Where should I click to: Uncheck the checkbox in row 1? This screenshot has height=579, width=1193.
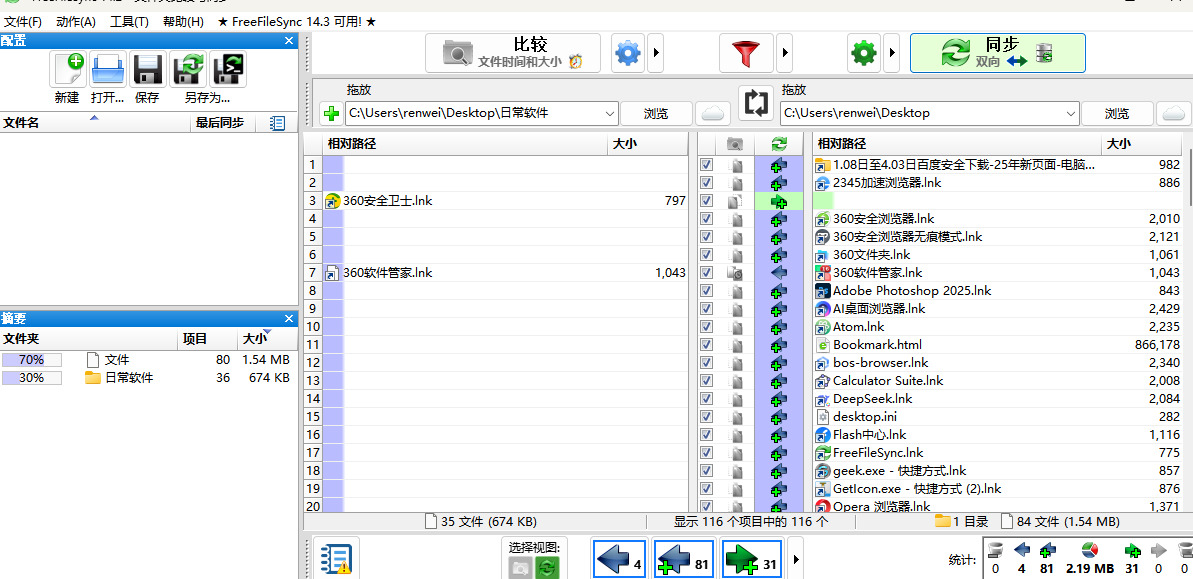click(707, 164)
